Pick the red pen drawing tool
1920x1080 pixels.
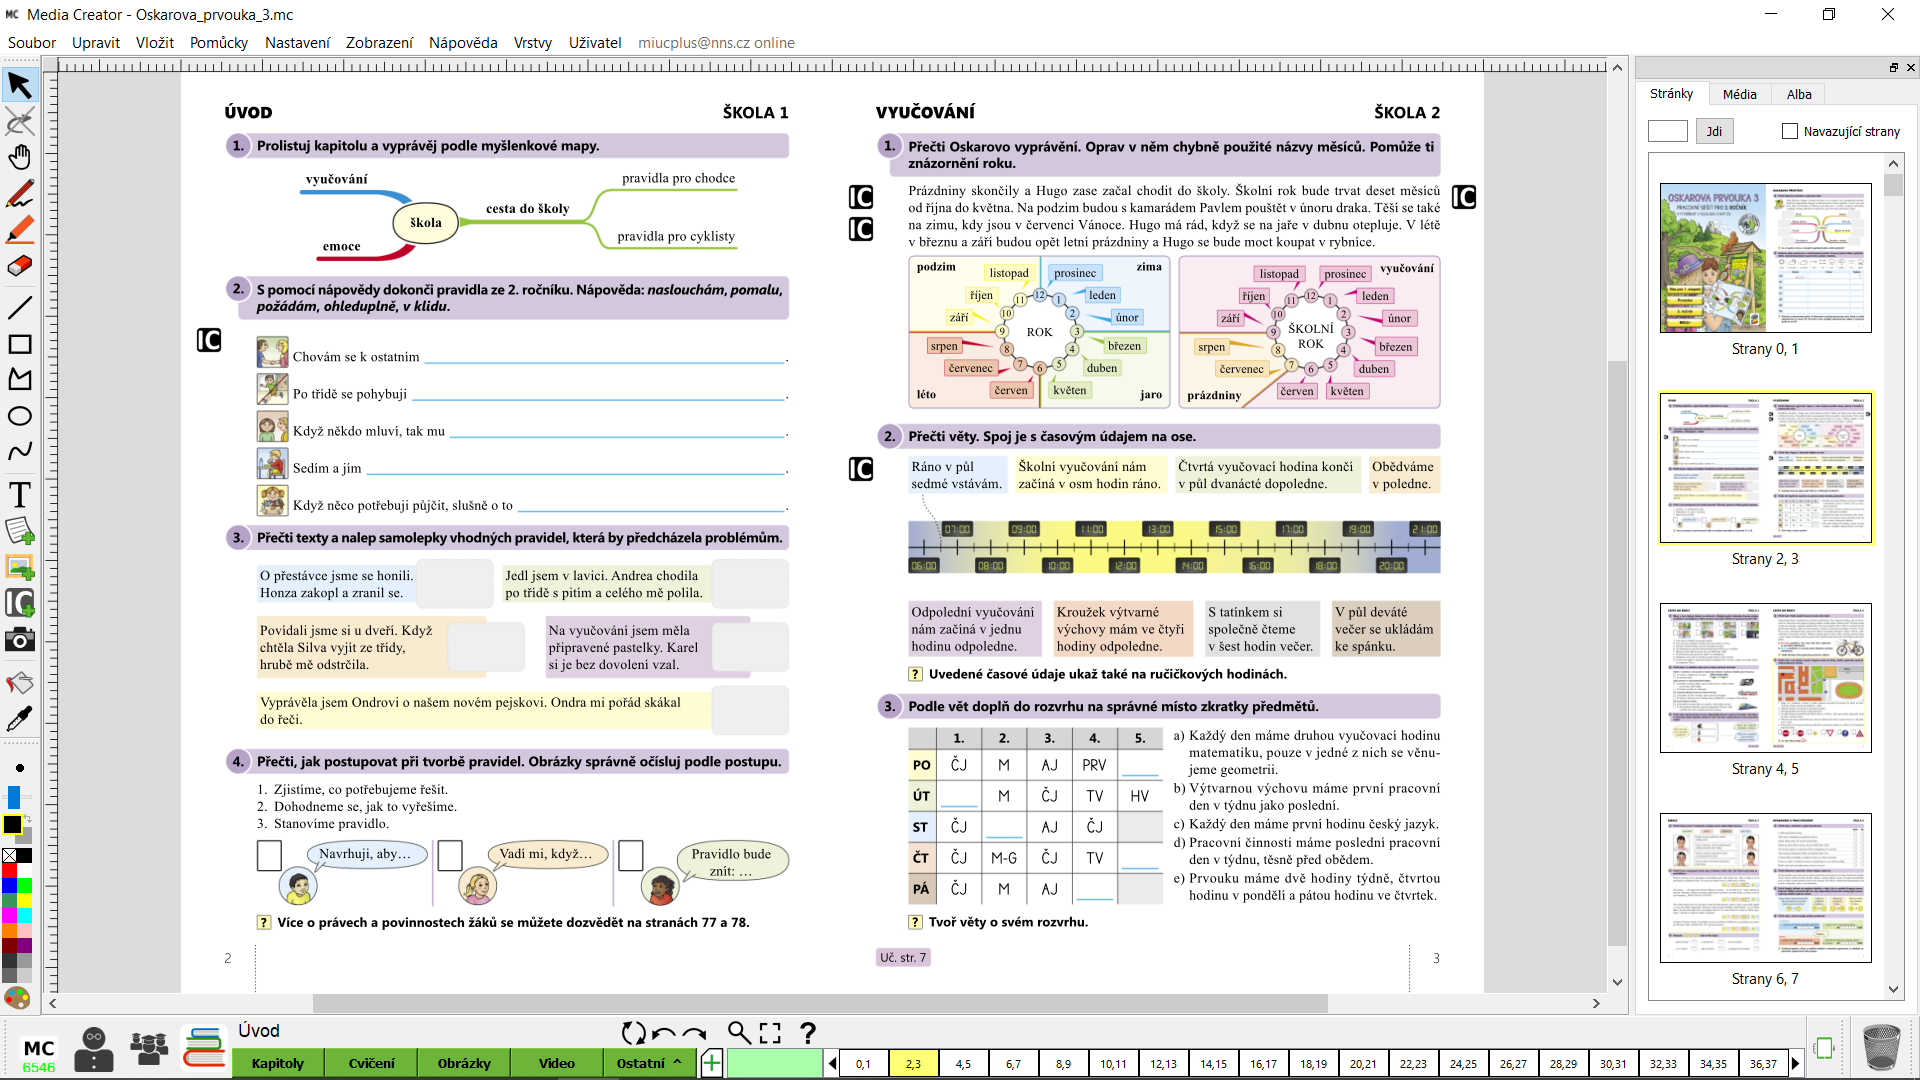19,194
